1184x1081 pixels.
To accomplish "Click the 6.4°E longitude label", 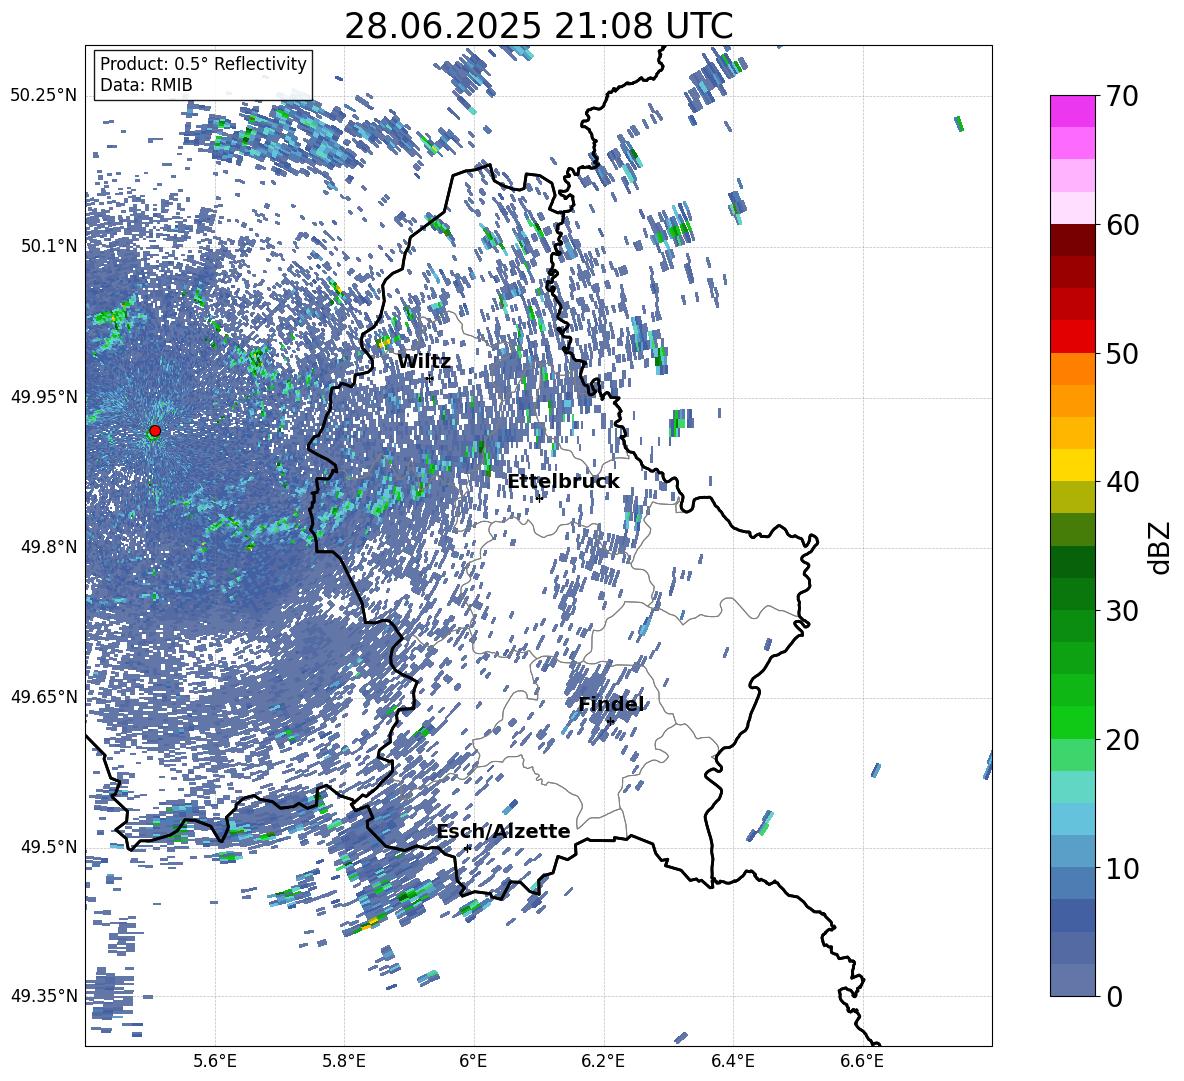I will 732,1061.
